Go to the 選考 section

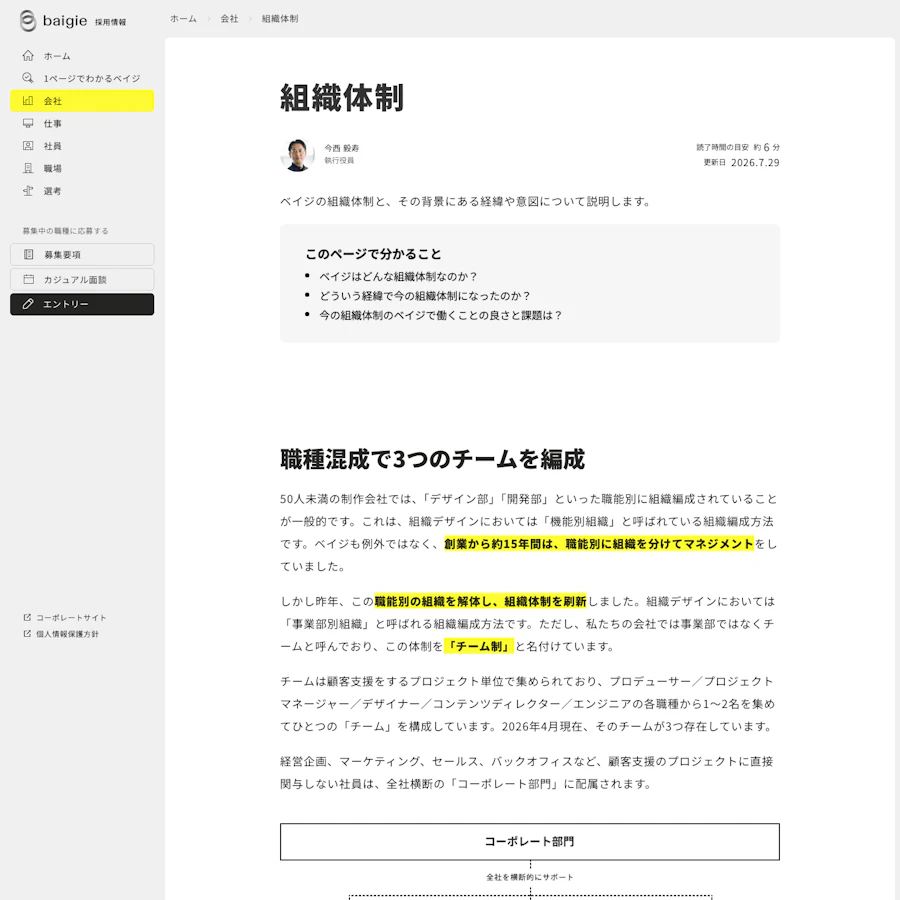[82, 191]
